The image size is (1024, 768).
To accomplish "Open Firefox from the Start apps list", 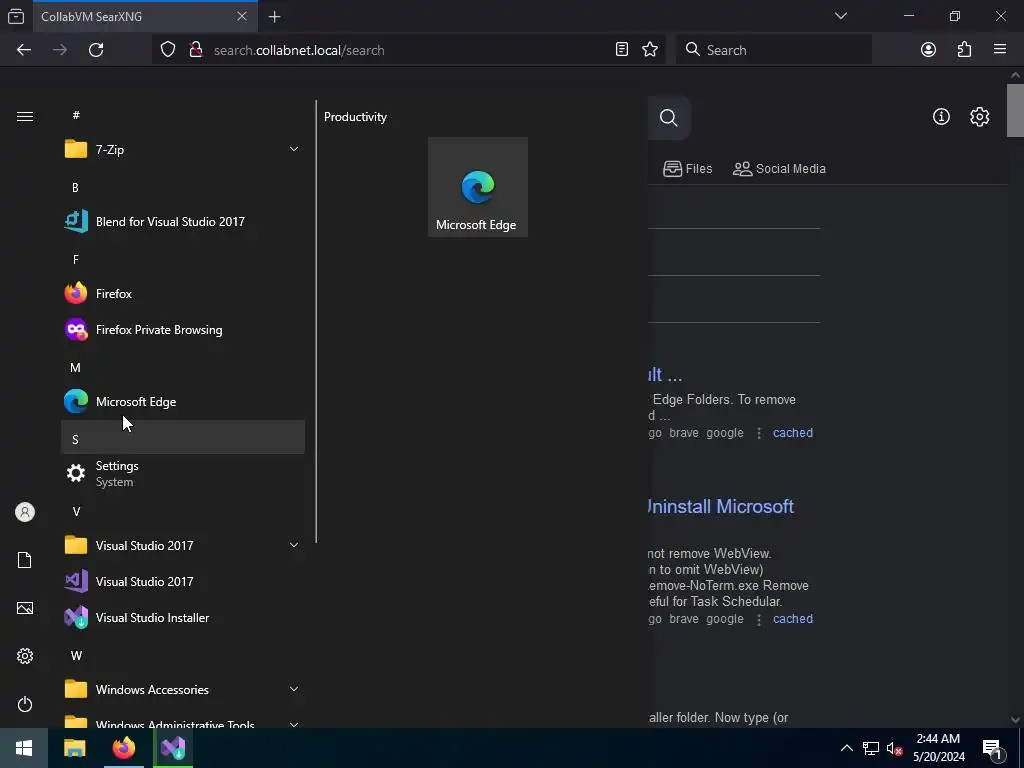I will click(183, 294).
